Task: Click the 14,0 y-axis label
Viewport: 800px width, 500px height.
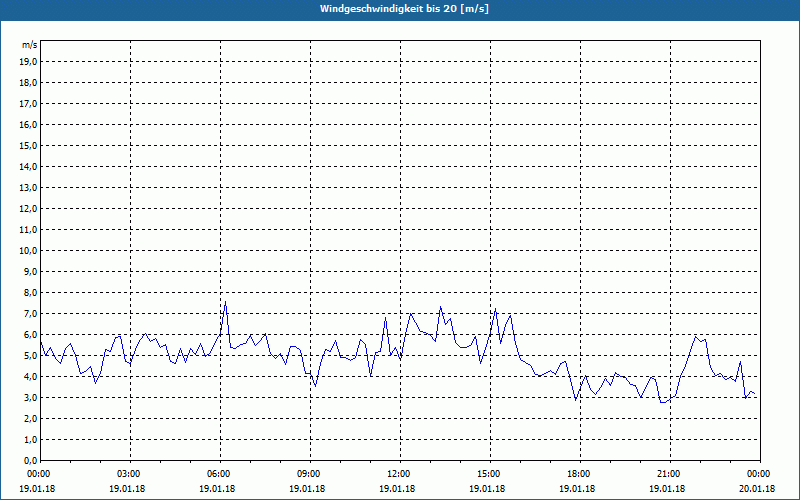Action: tap(28, 166)
